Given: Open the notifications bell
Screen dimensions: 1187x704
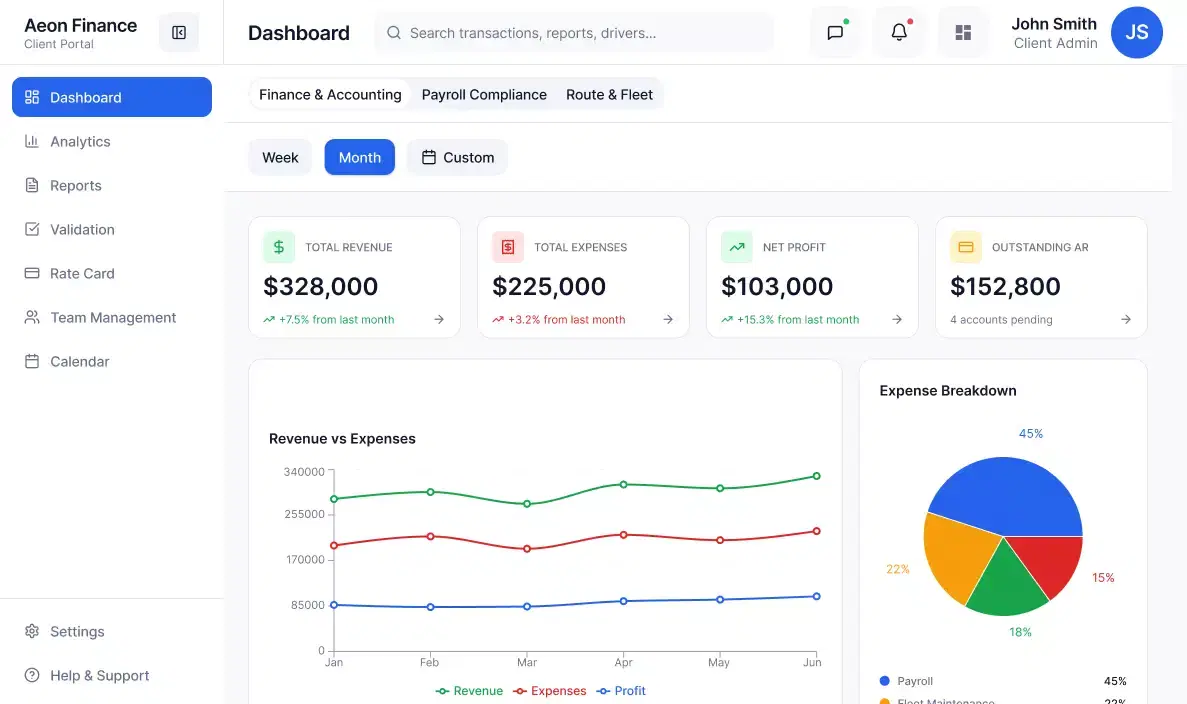Looking at the screenshot, I should point(899,32).
